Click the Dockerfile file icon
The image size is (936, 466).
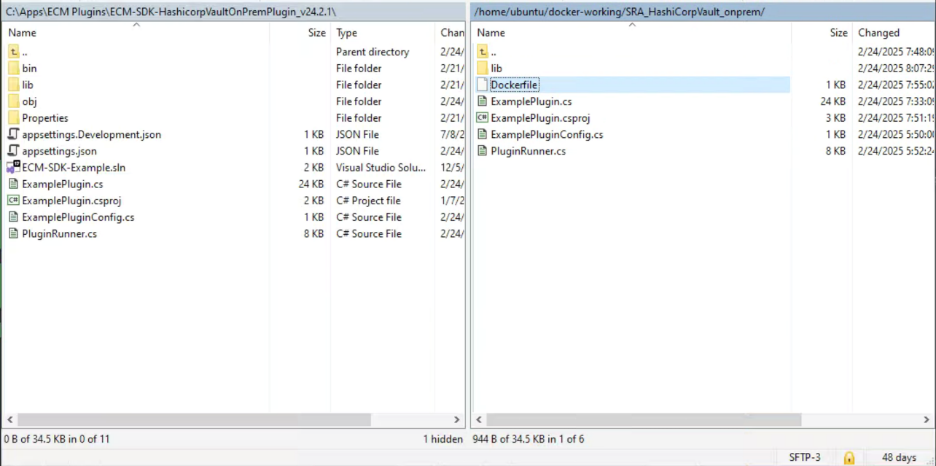[482, 85]
